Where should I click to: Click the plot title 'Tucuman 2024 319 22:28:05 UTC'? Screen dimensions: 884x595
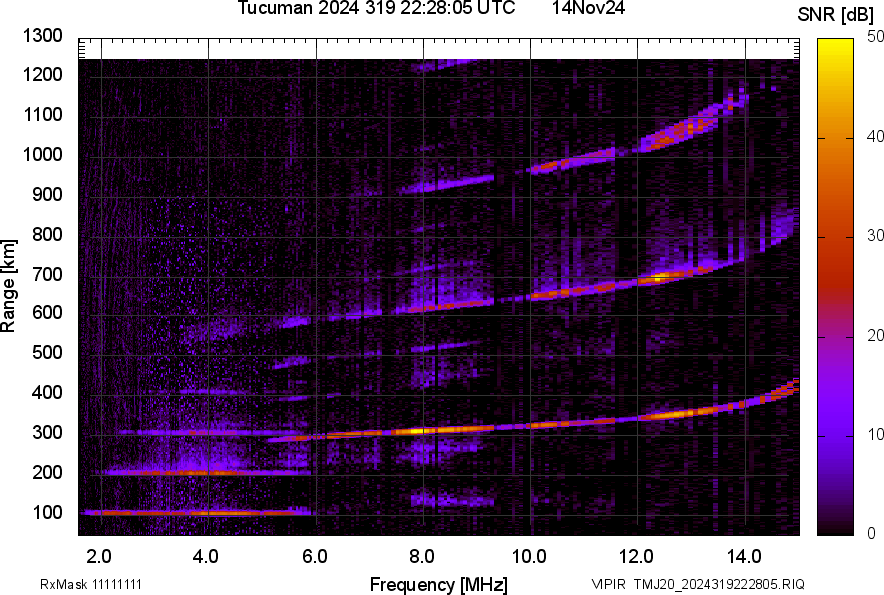click(376, 8)
